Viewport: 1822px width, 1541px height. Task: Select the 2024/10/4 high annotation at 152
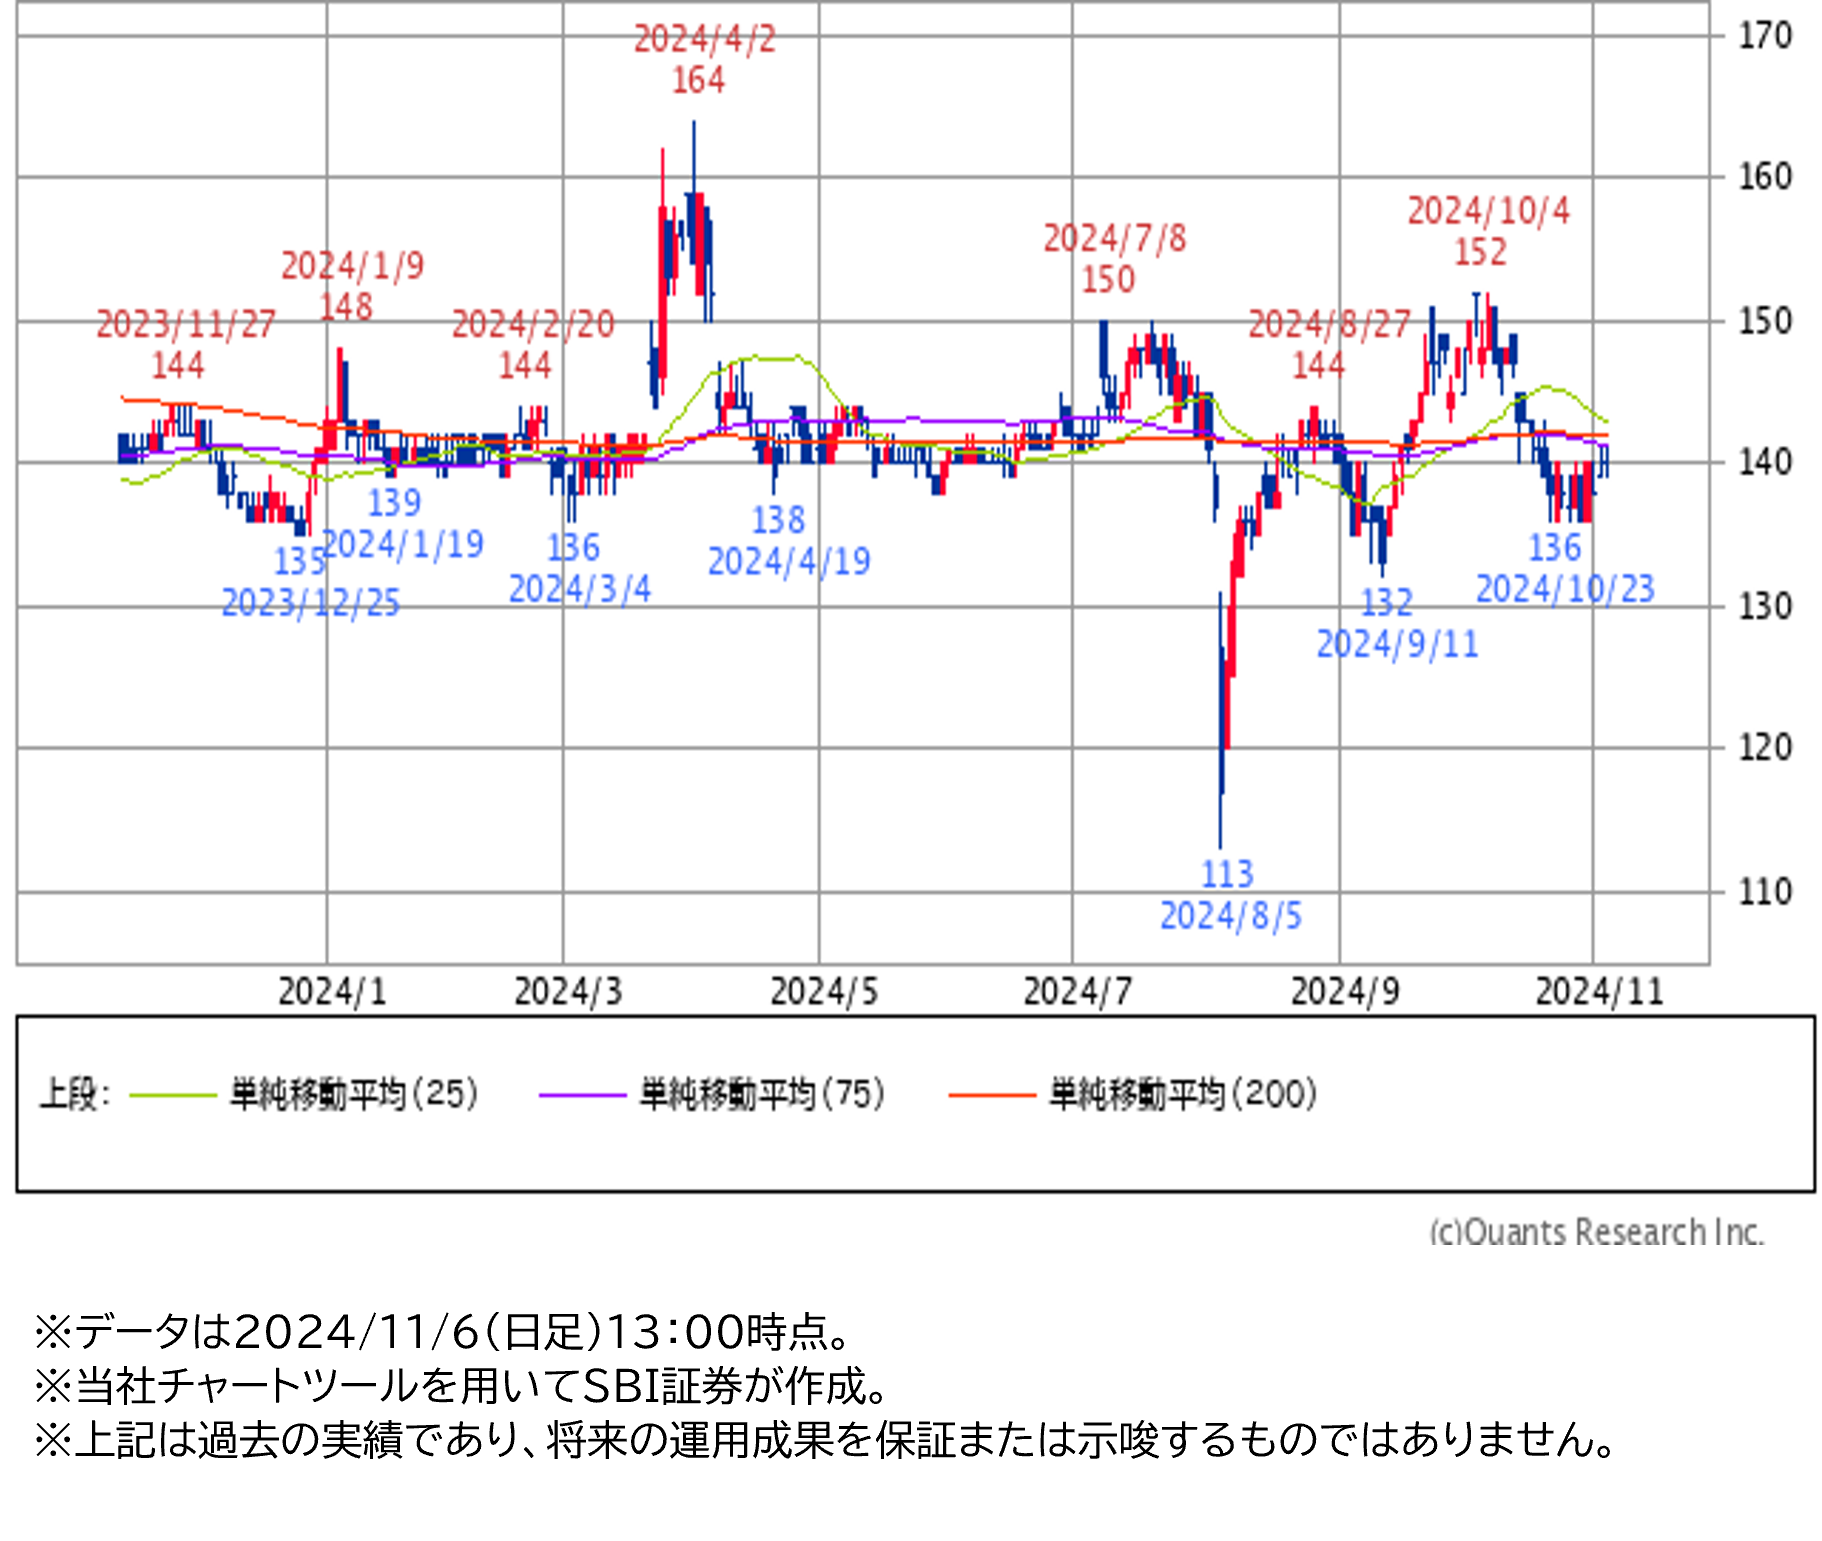coord(1488,231)
